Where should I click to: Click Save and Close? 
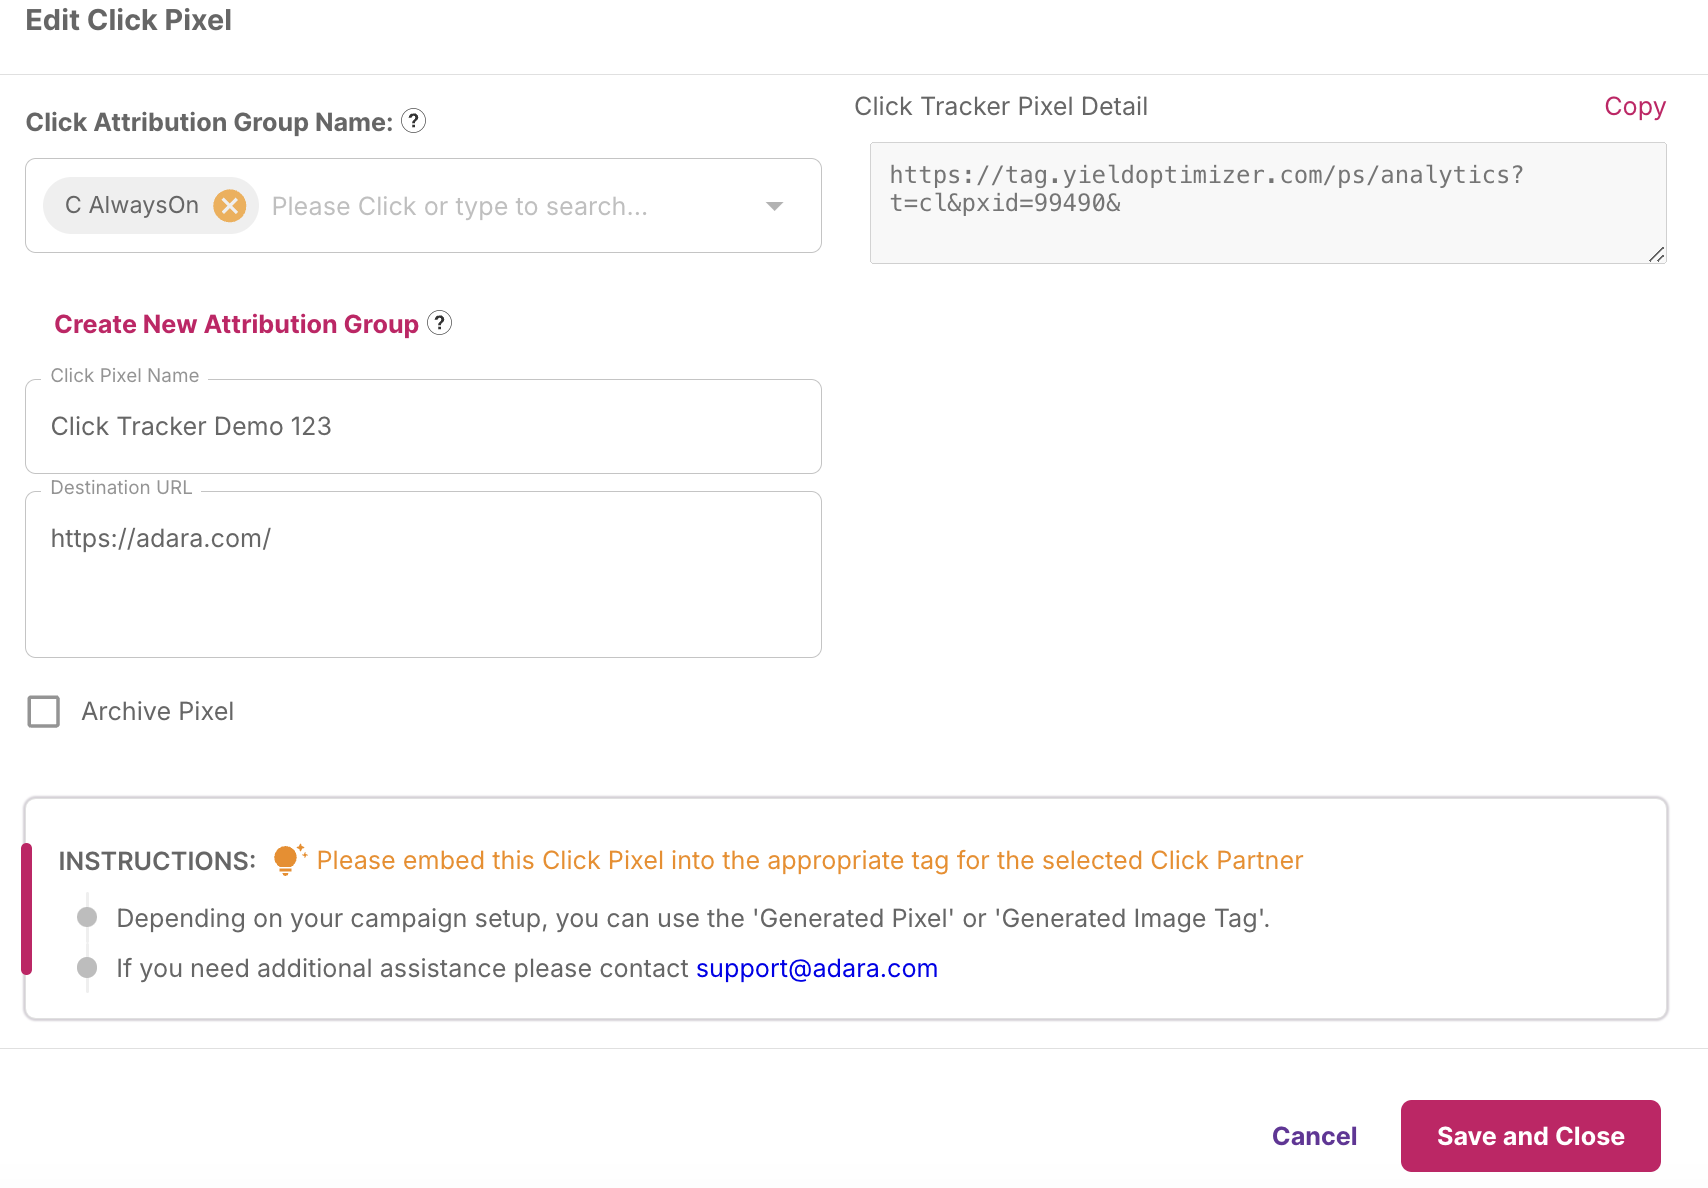pyautogui.click(x=1530, y=1136)
